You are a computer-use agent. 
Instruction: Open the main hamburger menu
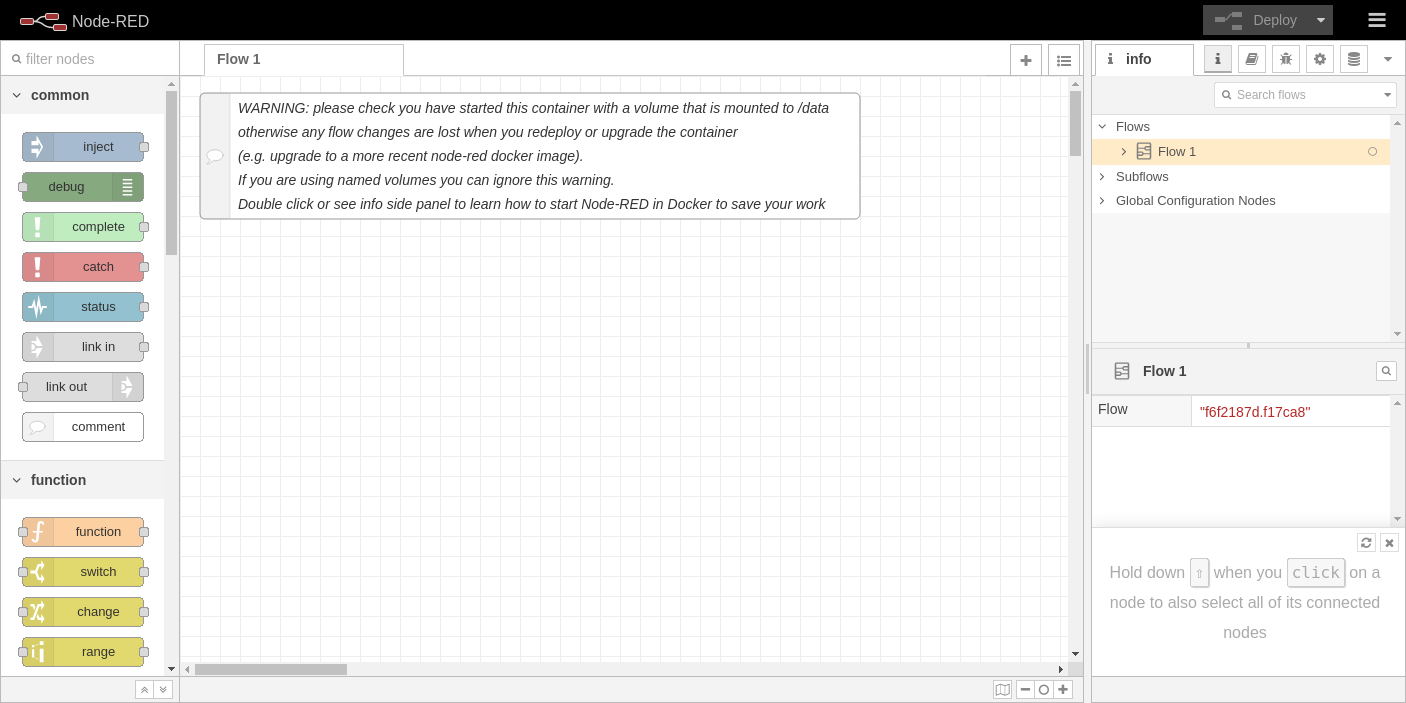click(1377, 20)
